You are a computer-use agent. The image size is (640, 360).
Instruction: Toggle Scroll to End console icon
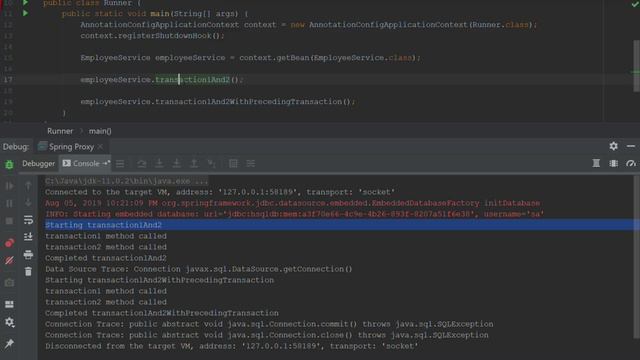coord(28,237)
